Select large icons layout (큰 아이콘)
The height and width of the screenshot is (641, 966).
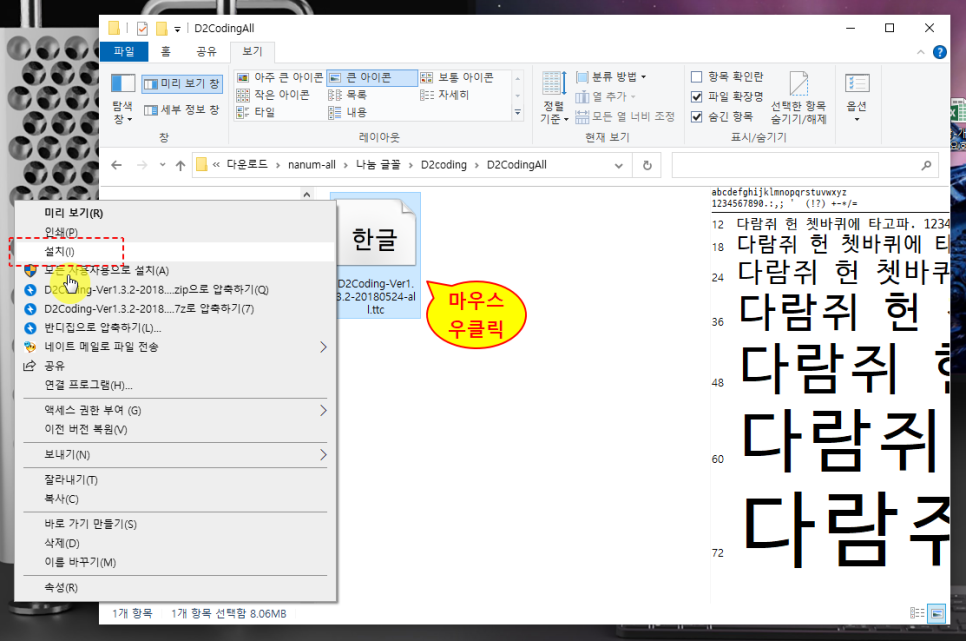(371, 77)
